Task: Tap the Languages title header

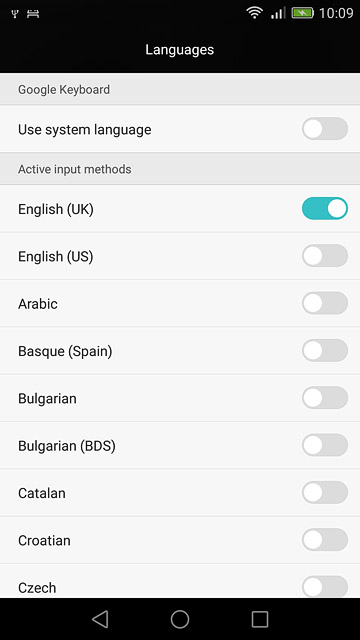Action: (x=180, y=50)
